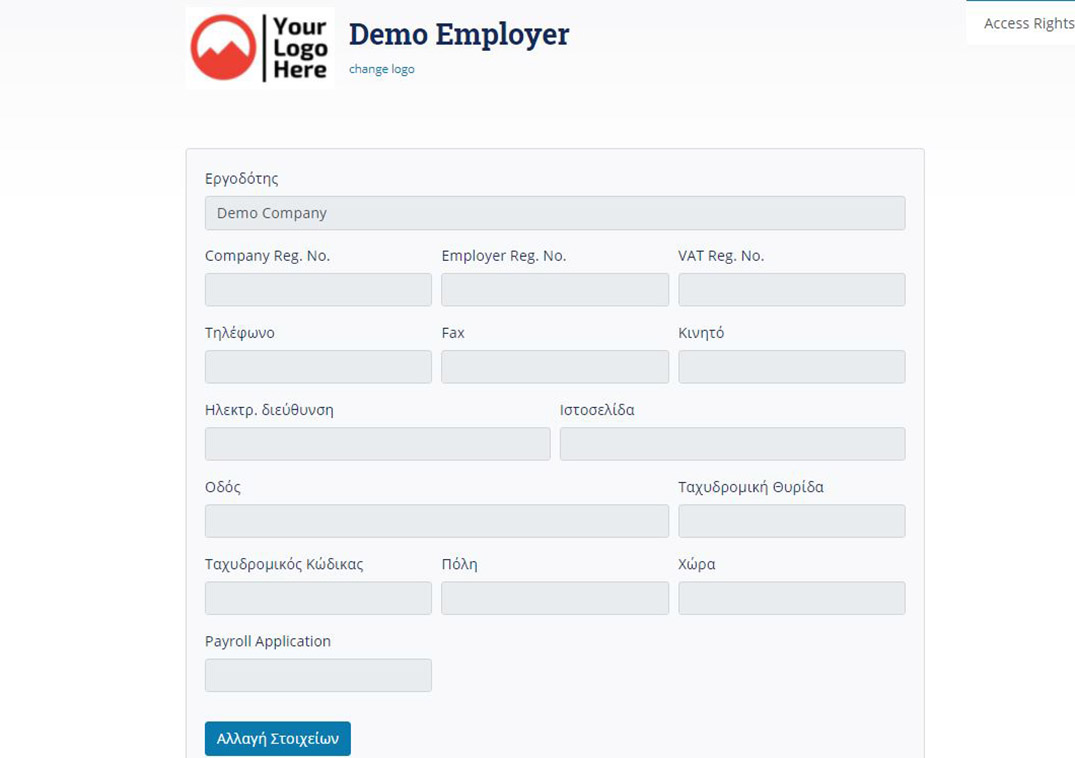Click the Κινητό label
Image resolution: width=1075 pixels, height=758 pixels.
click(701, 333)
